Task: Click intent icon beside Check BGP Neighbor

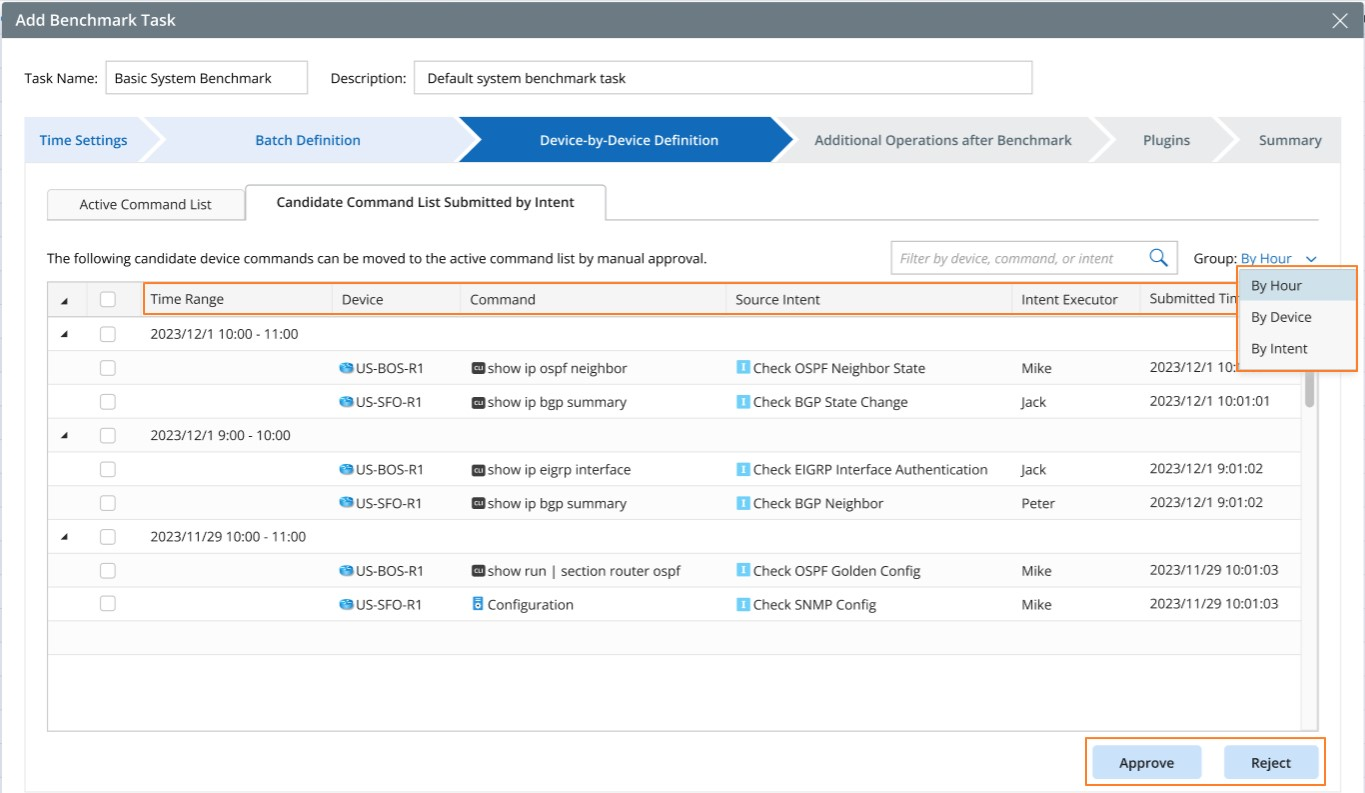Action: pos(743,503)
